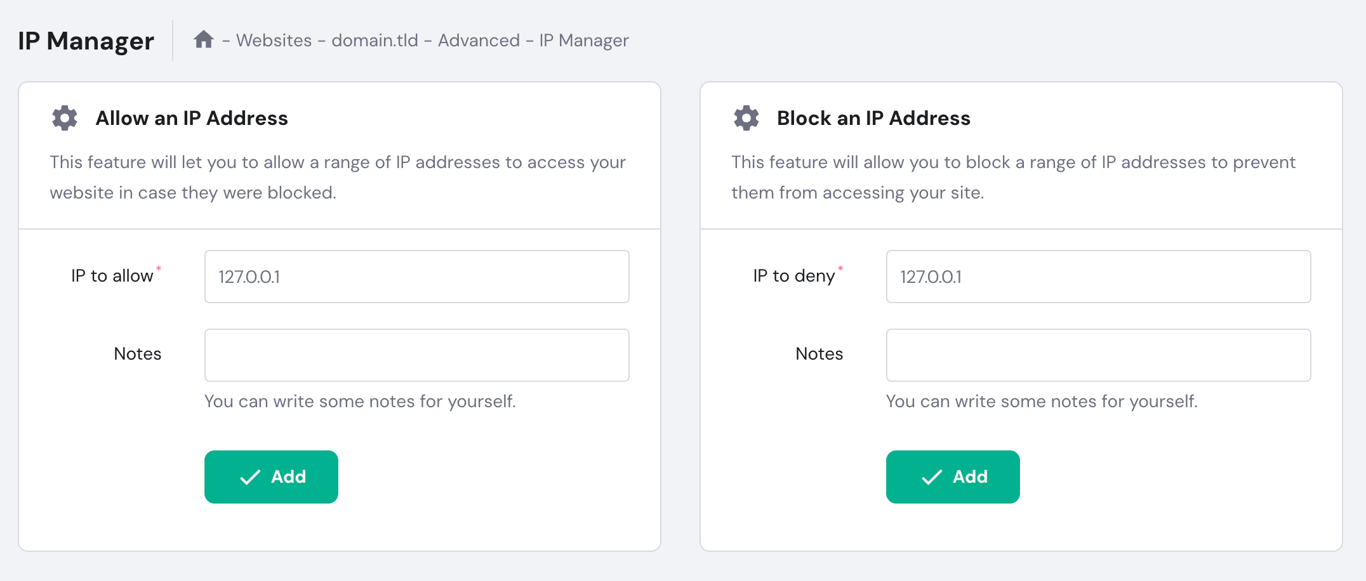Click the IP to allow input field
Image resolution: width=1366 pixels, height=581 pixels.
click(x=416, y=276)
